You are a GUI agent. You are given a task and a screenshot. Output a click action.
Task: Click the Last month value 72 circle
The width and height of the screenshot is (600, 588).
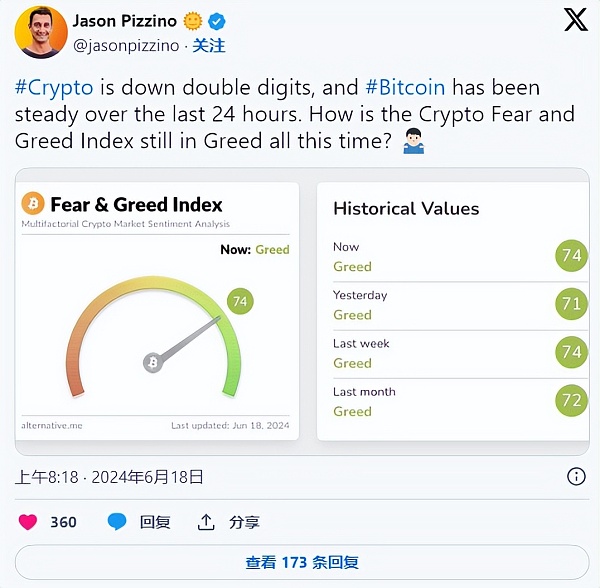click(x=571, y=401)
